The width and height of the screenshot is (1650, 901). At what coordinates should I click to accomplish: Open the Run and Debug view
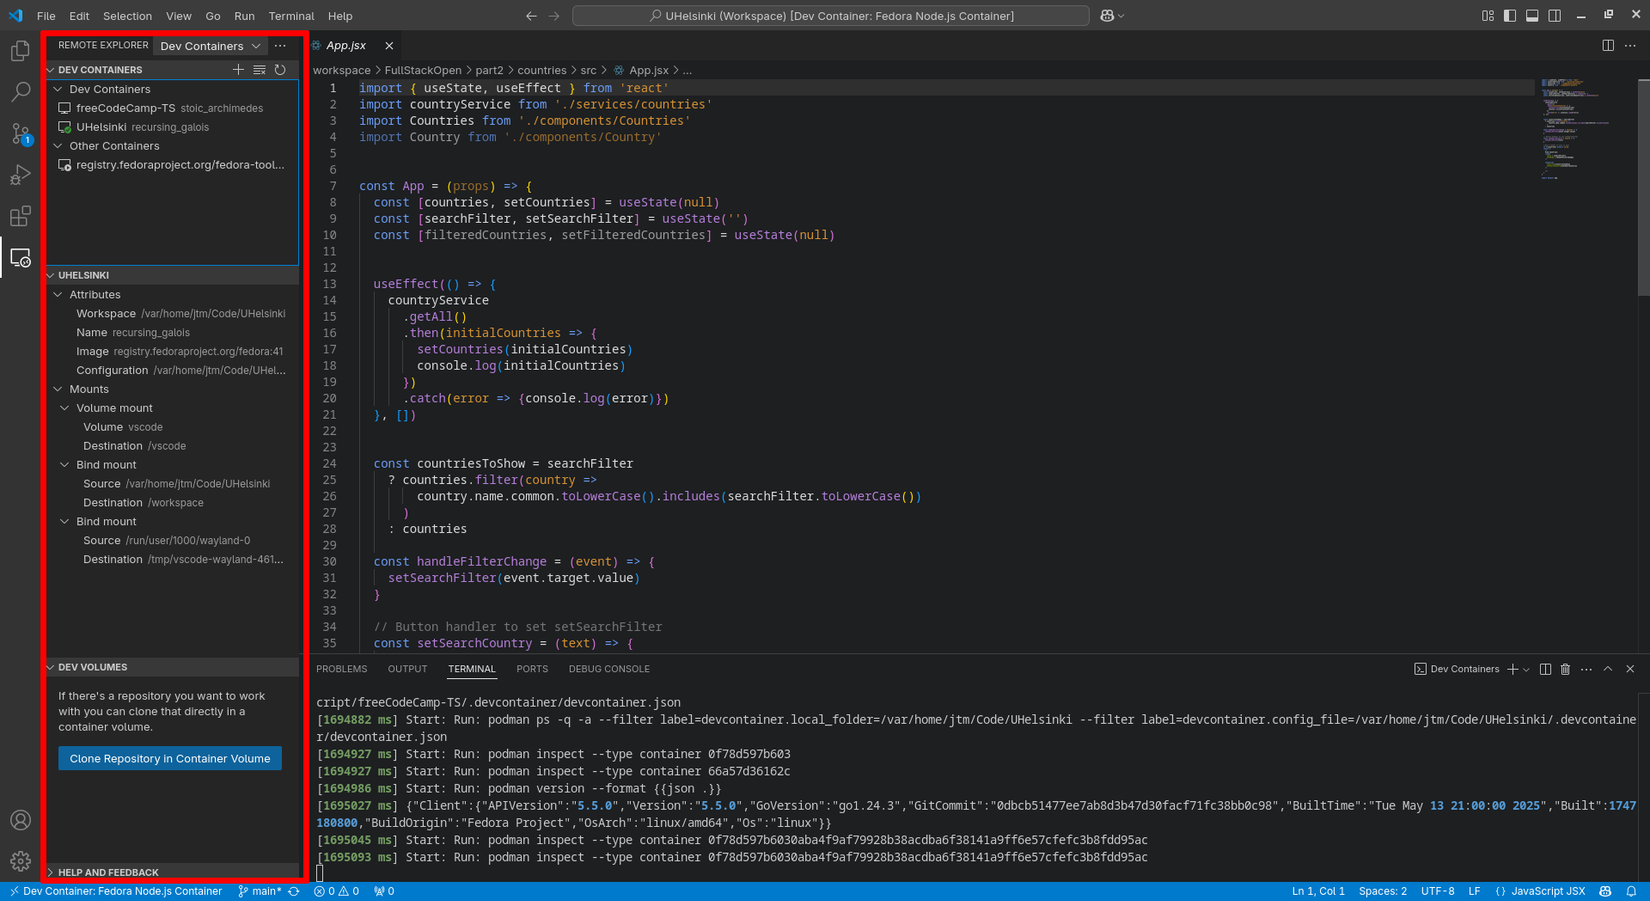20,174
